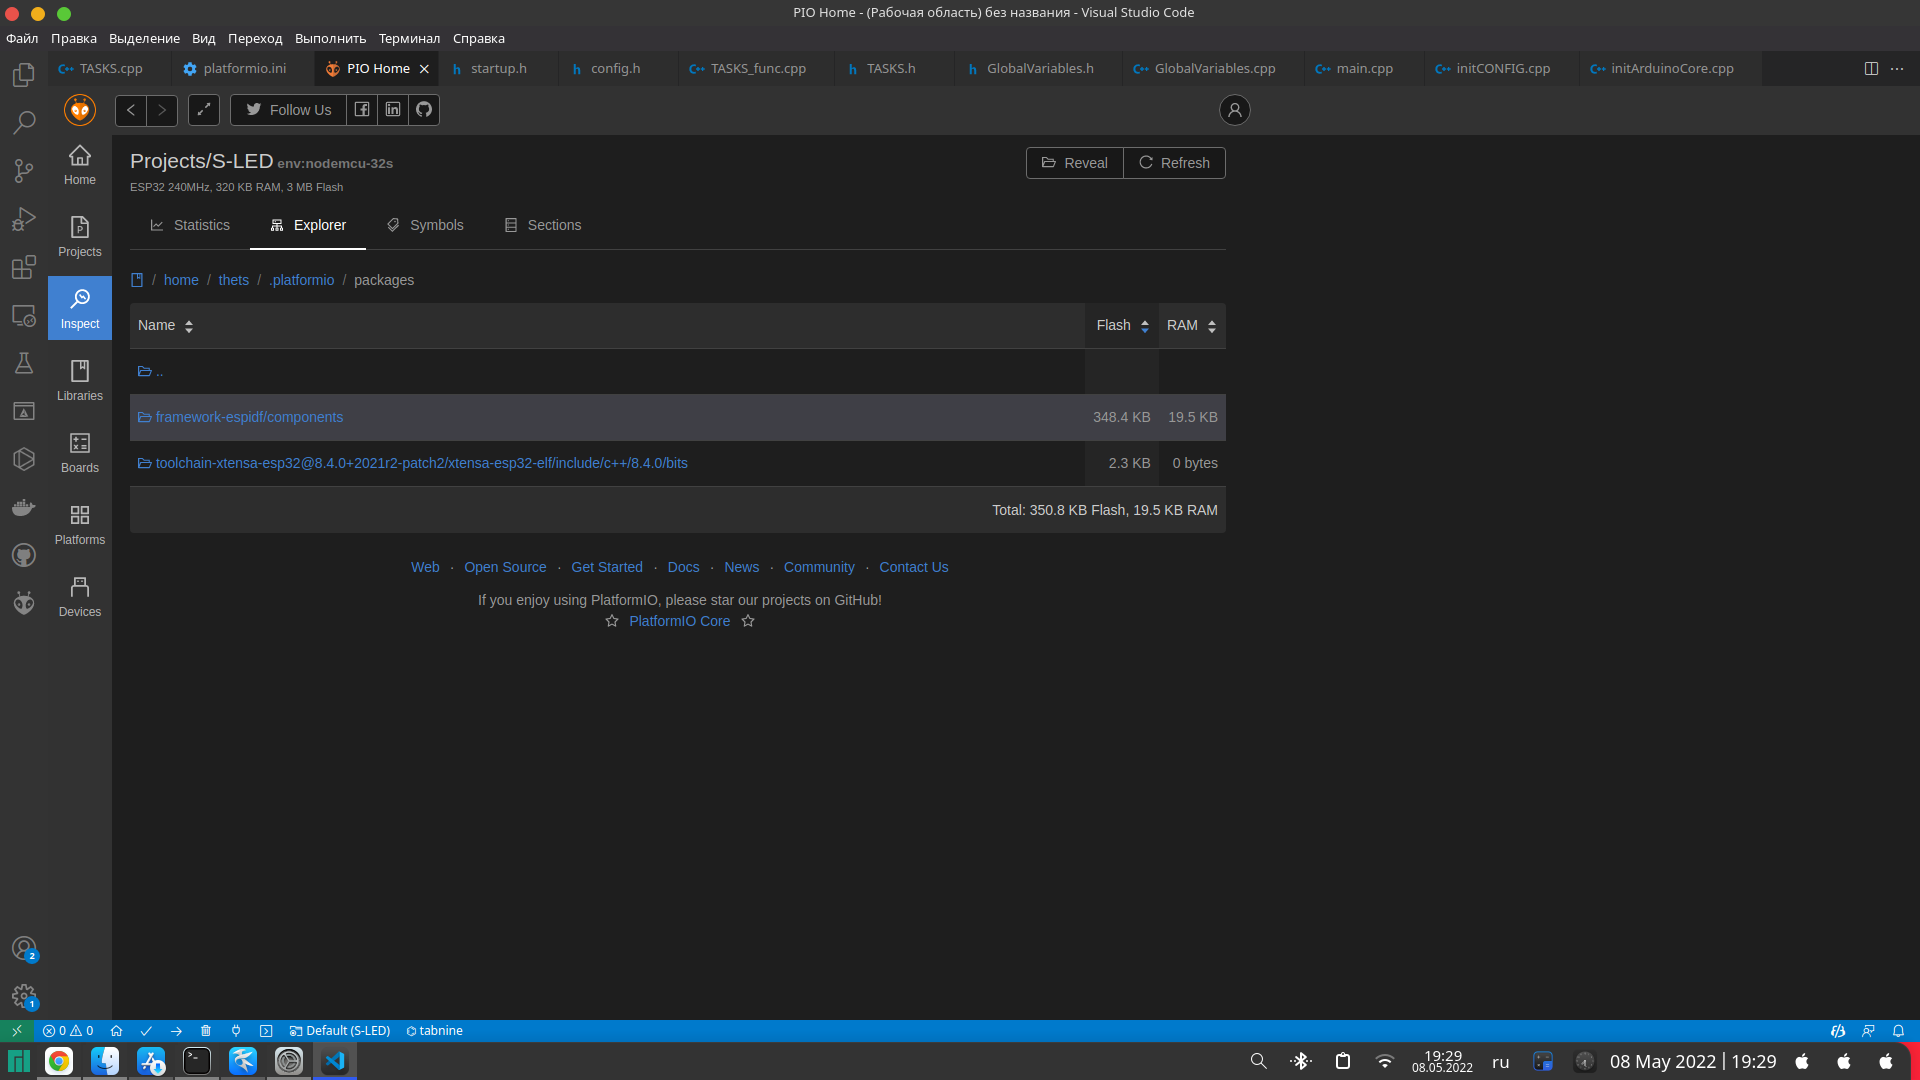The width and height of the screenshot is (1920, 1080).
Task: Open the terminal app in taskbar
Action: [197, 1061]
